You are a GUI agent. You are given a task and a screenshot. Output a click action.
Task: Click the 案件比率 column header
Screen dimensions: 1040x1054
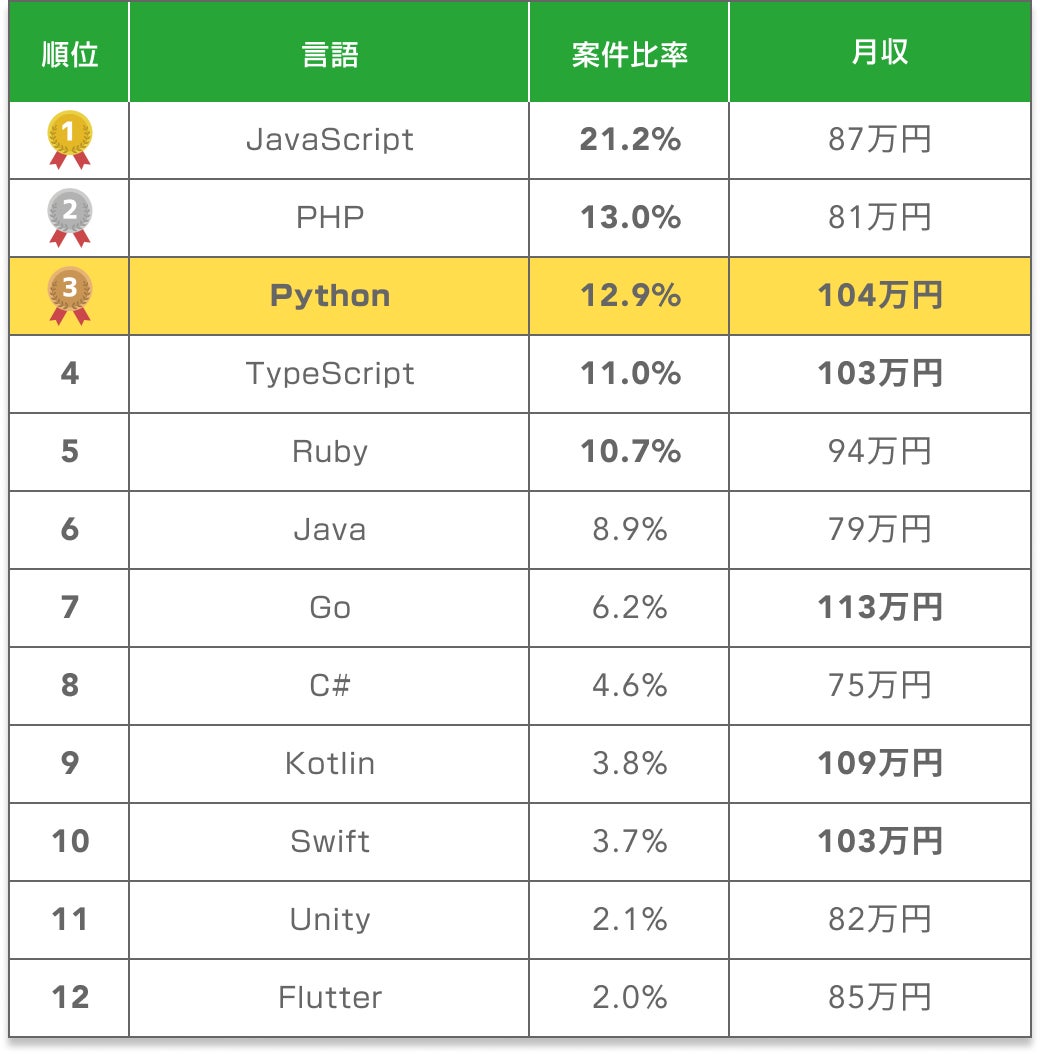point(629,53)
